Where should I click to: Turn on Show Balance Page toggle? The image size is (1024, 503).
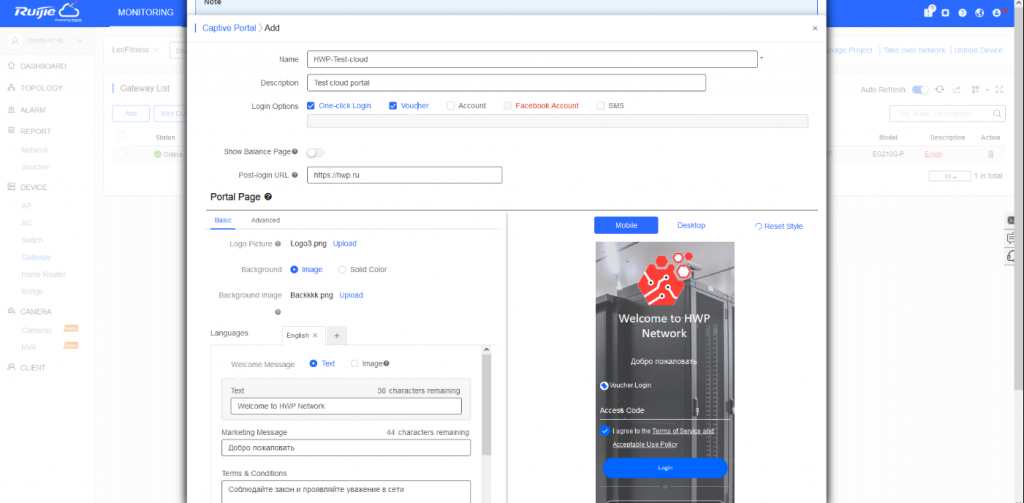(x=315, y=152)
